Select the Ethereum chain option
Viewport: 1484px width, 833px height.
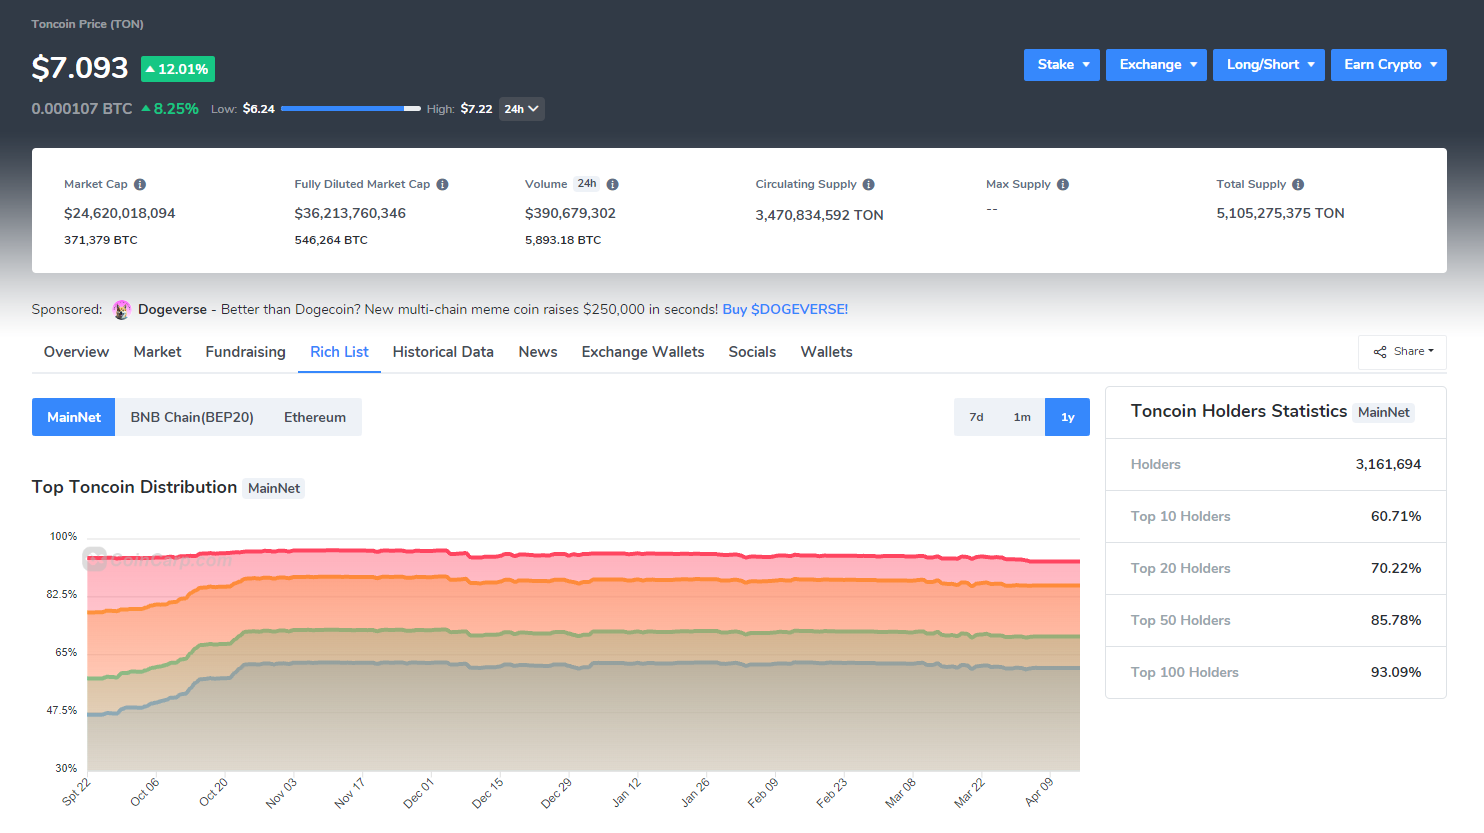(315, 417)
